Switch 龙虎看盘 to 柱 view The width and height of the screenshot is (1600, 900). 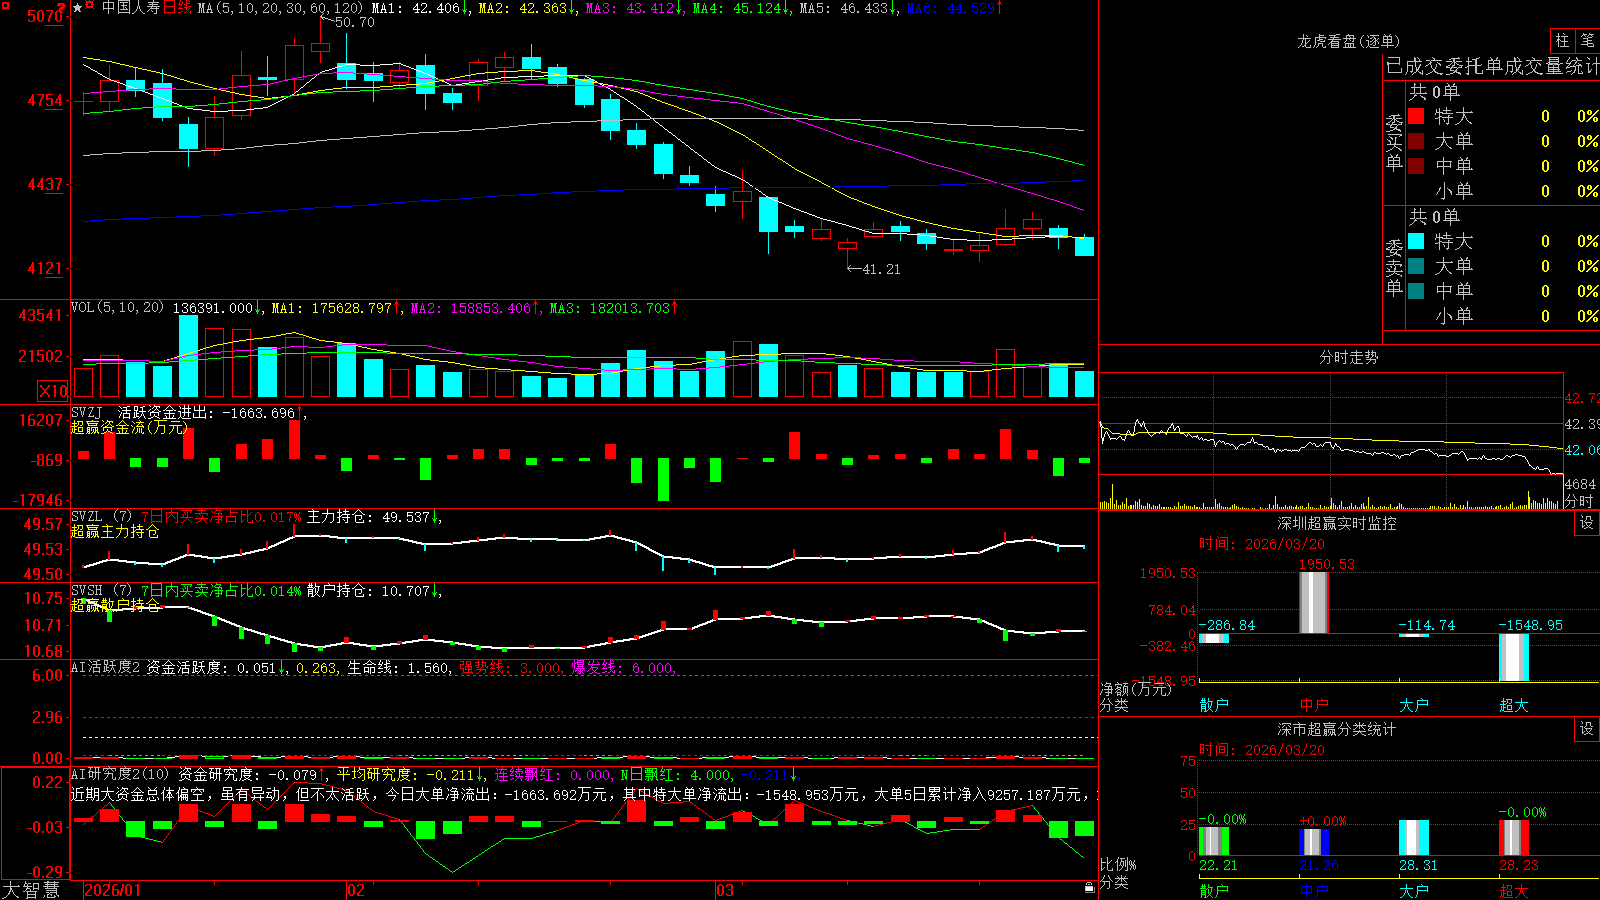pyautogui.click(x=1562, y=40)
